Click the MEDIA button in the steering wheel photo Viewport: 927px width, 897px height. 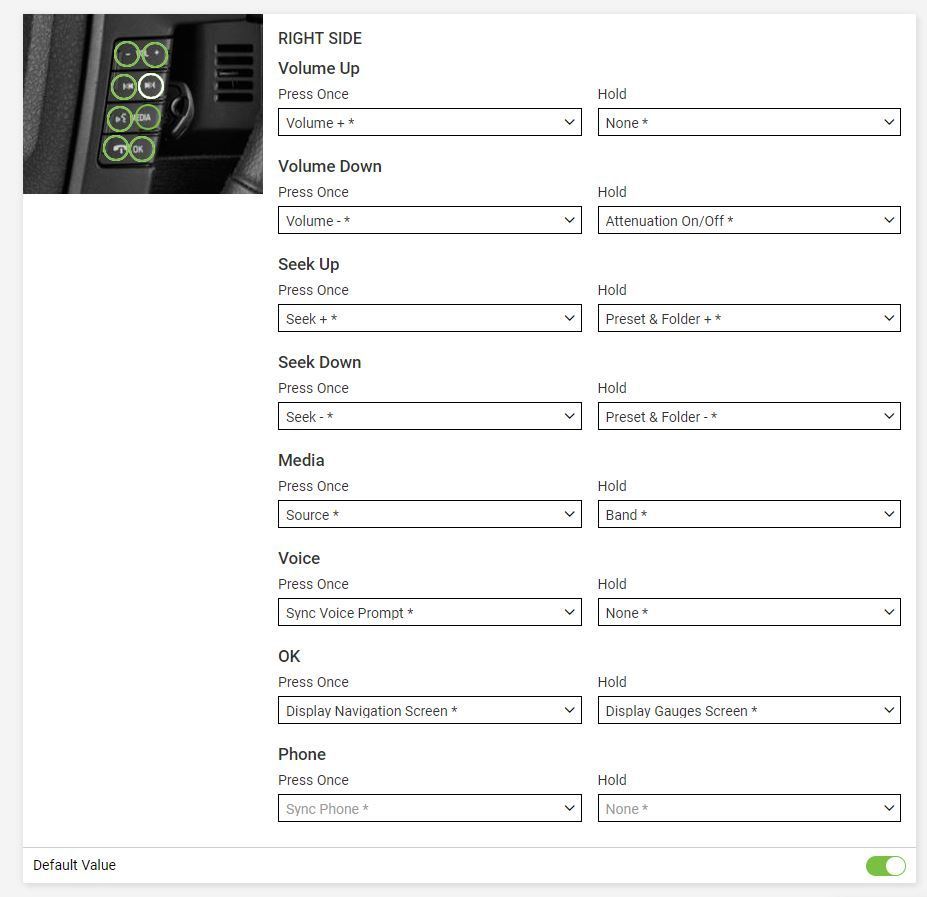click(146, 118)
